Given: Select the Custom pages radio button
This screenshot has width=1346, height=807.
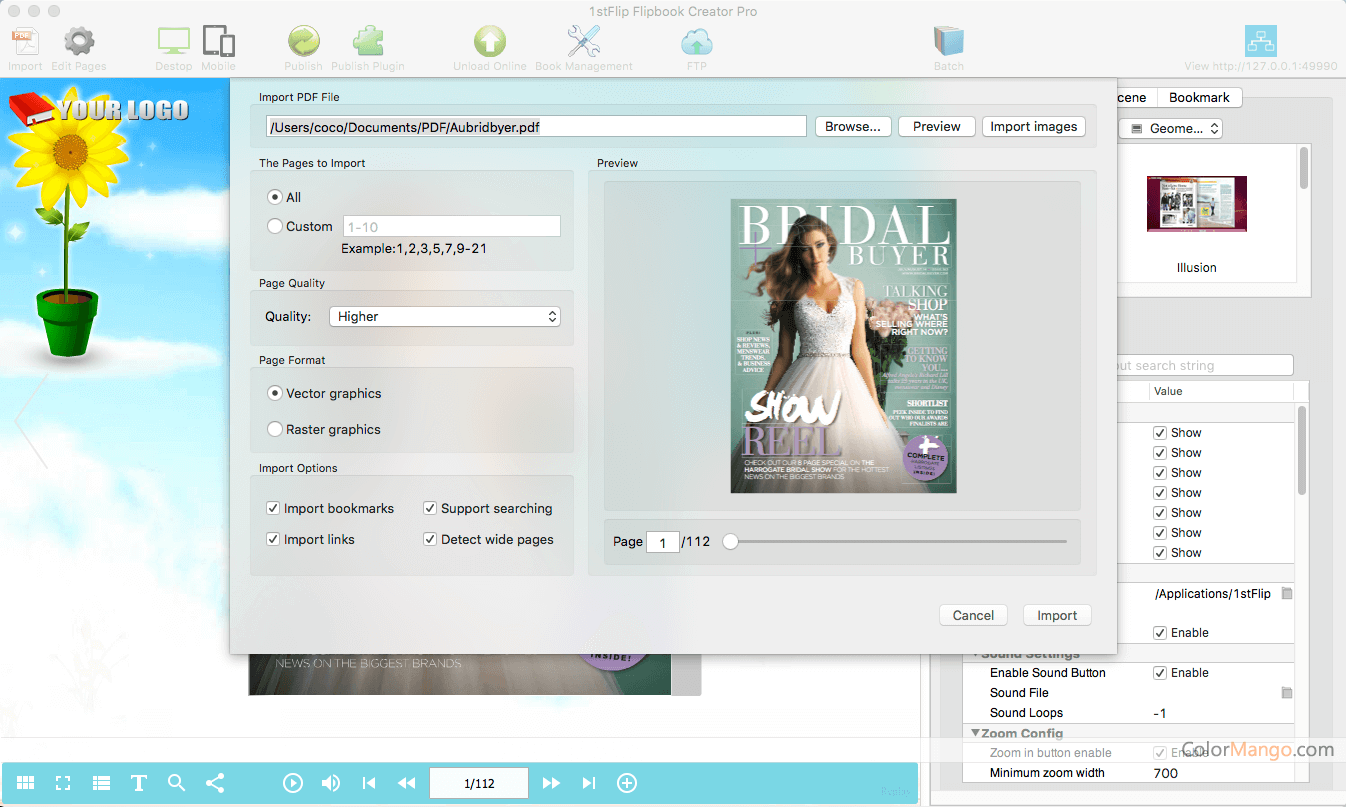Looking at the screenshot, I should (x=275, y=226).
